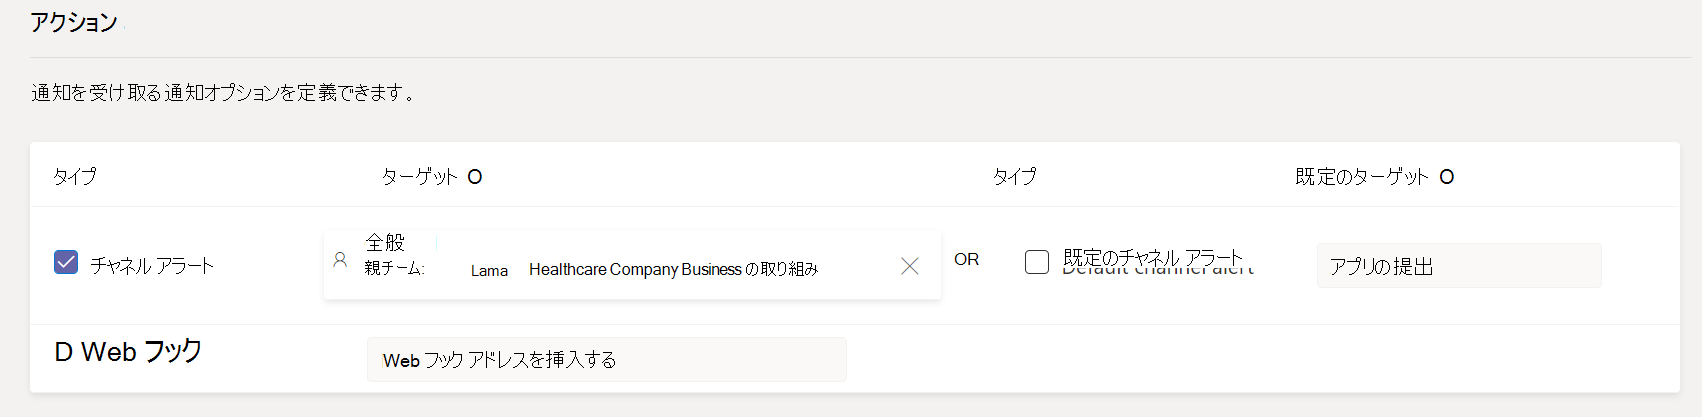1702x417 pixels.
Task: Clear the selected channel with the X icon
Action: [x=909, y=266]
